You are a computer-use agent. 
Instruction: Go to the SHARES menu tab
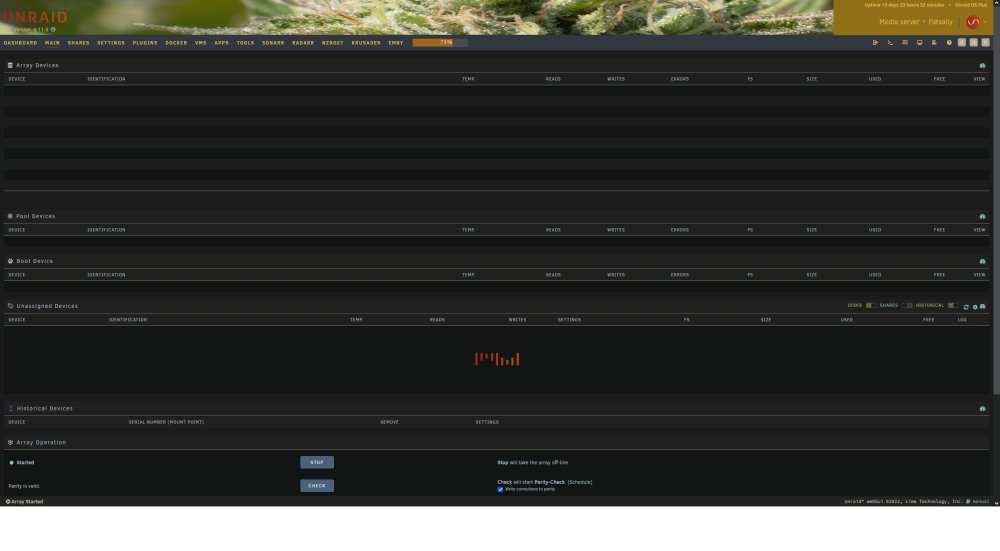[x=78, y=43]
